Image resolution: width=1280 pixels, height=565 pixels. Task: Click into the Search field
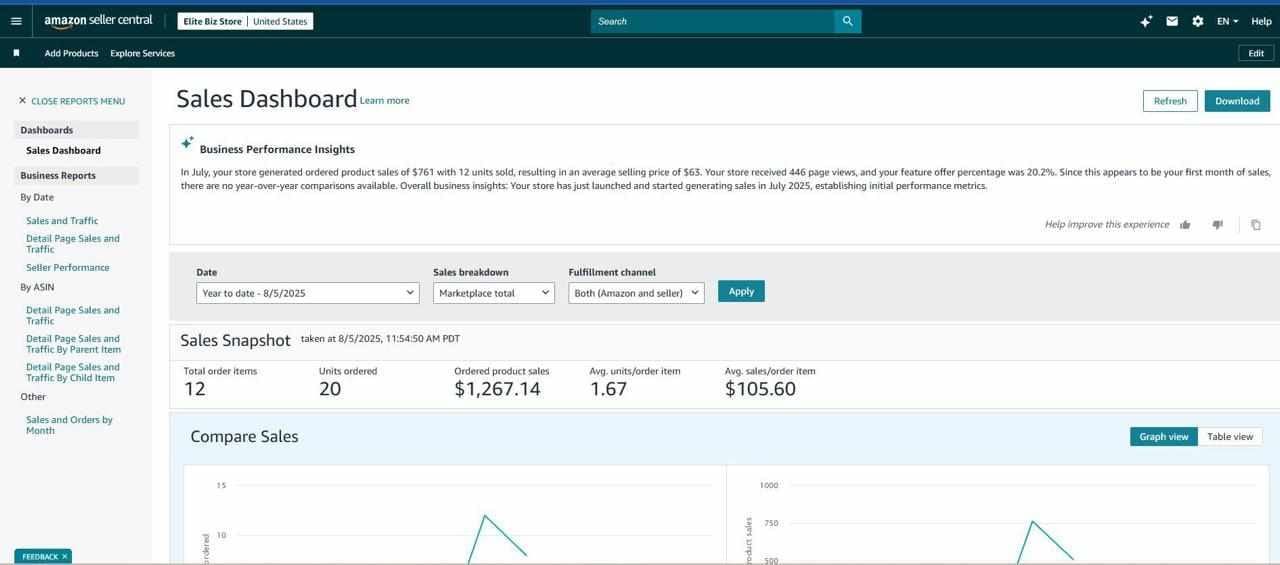[712, 21]
